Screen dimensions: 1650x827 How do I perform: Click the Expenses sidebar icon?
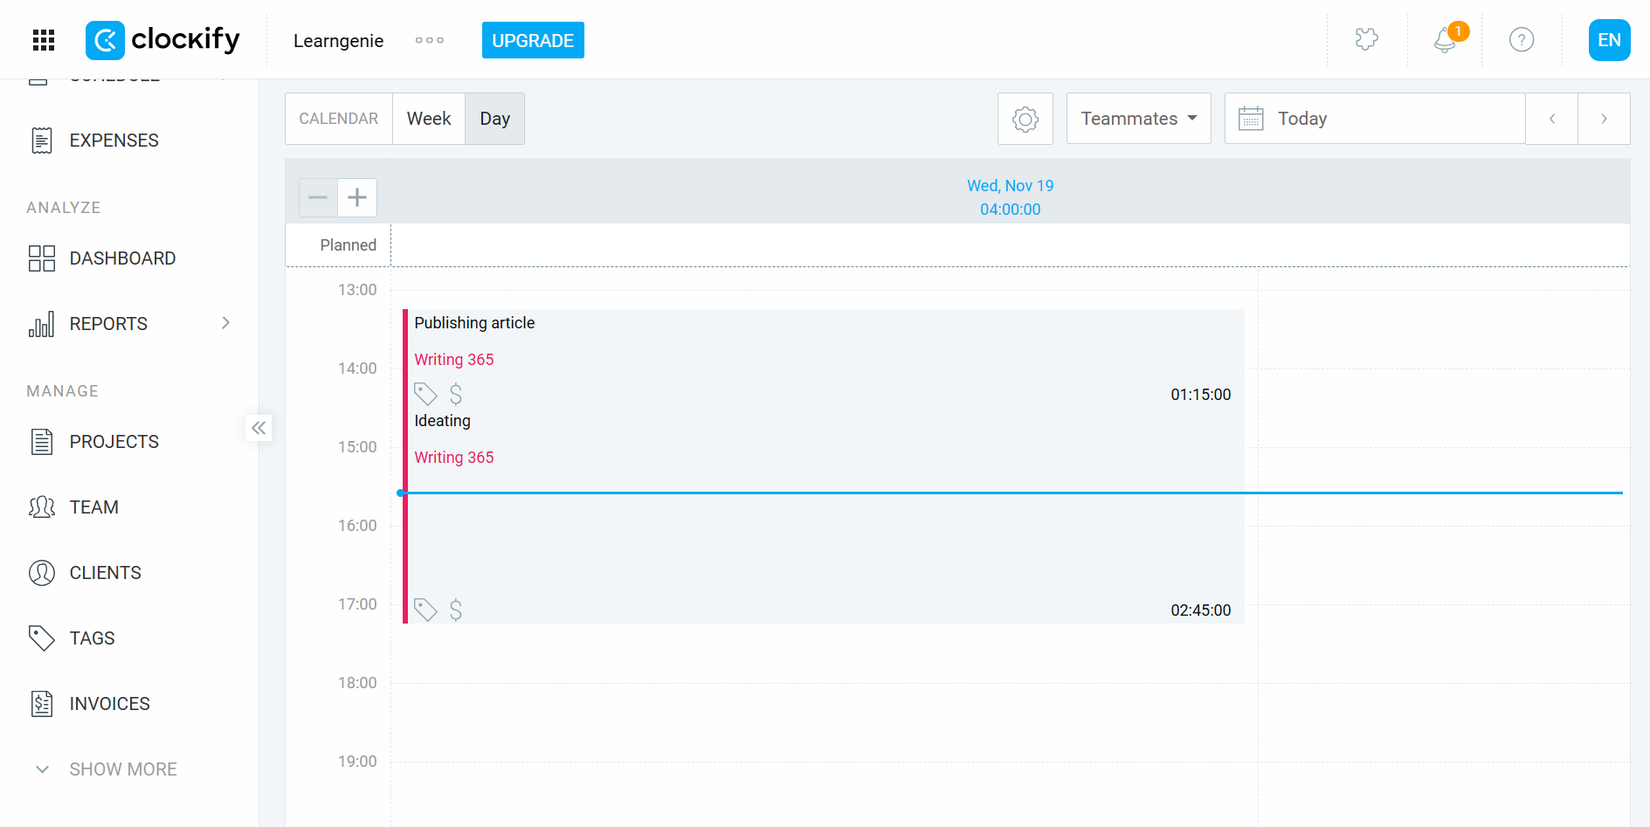(41, 141)
